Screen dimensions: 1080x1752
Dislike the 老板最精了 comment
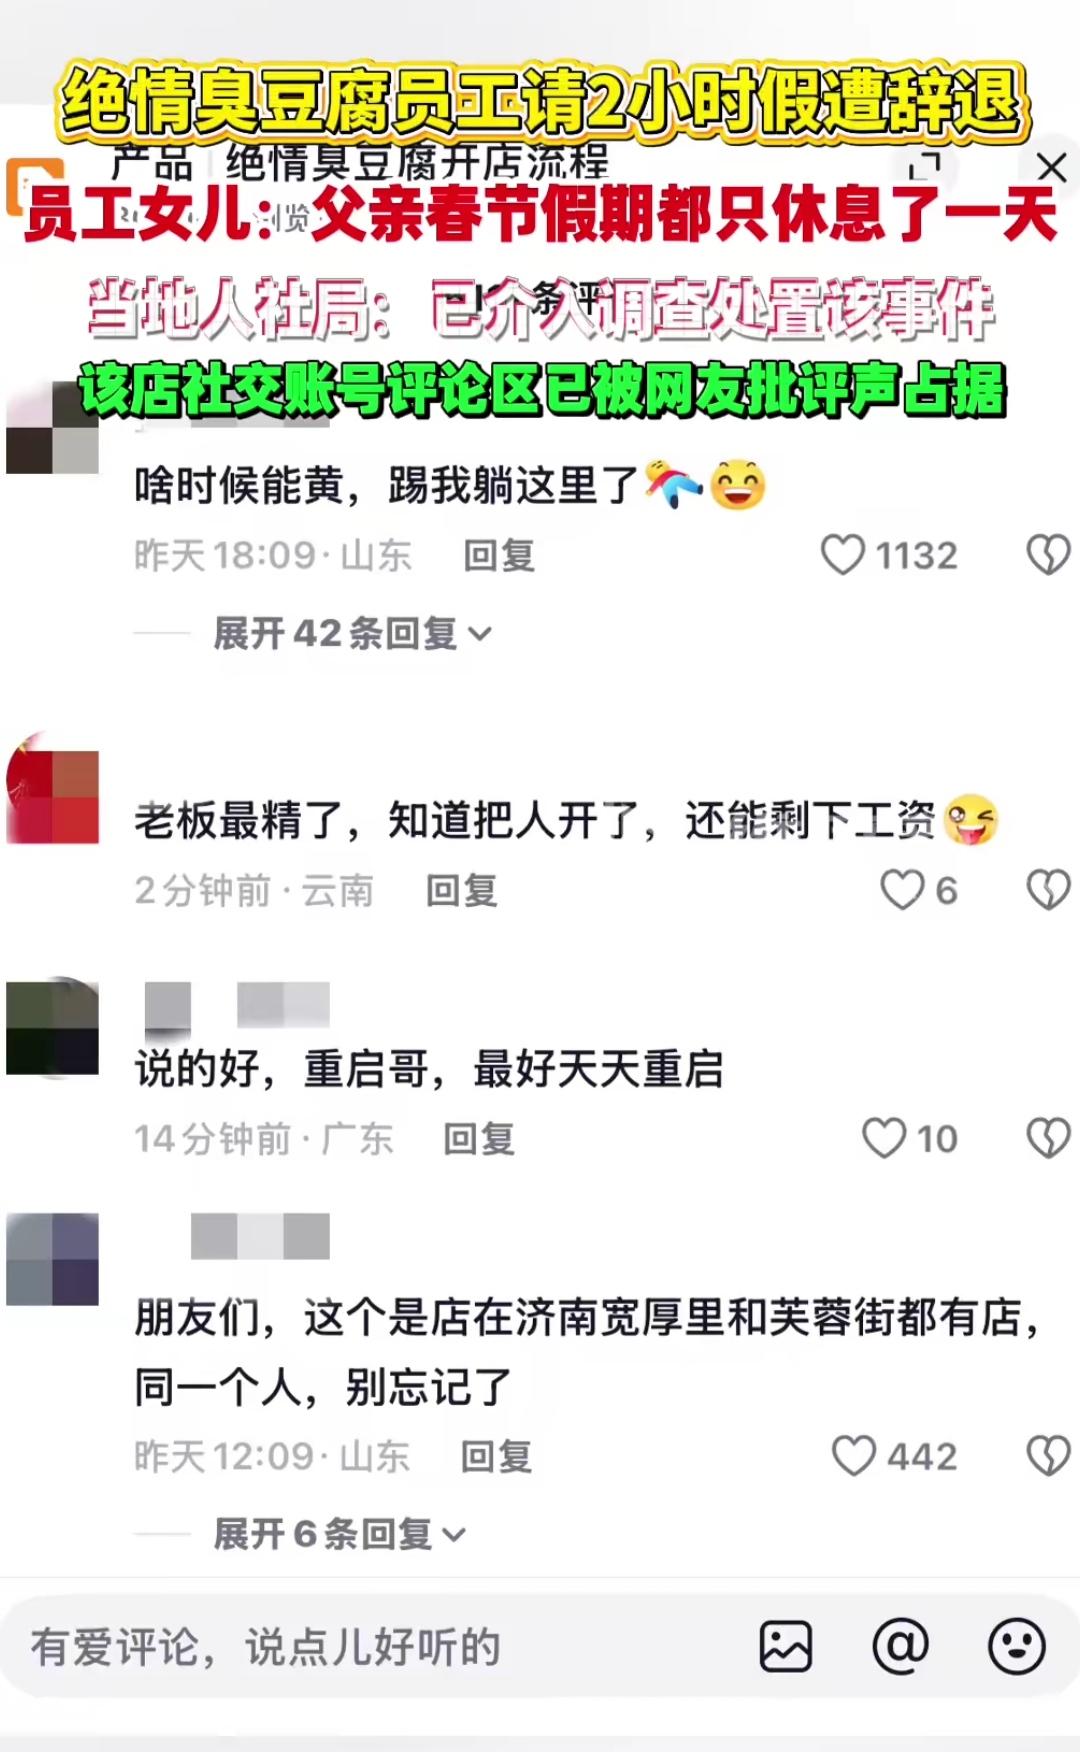(x=1048, y=890)
